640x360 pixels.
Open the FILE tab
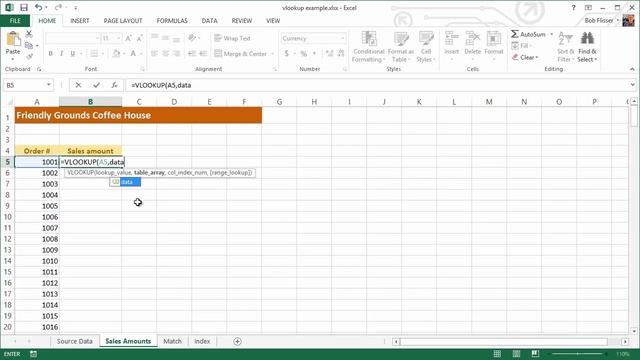(x=15, y=20)
